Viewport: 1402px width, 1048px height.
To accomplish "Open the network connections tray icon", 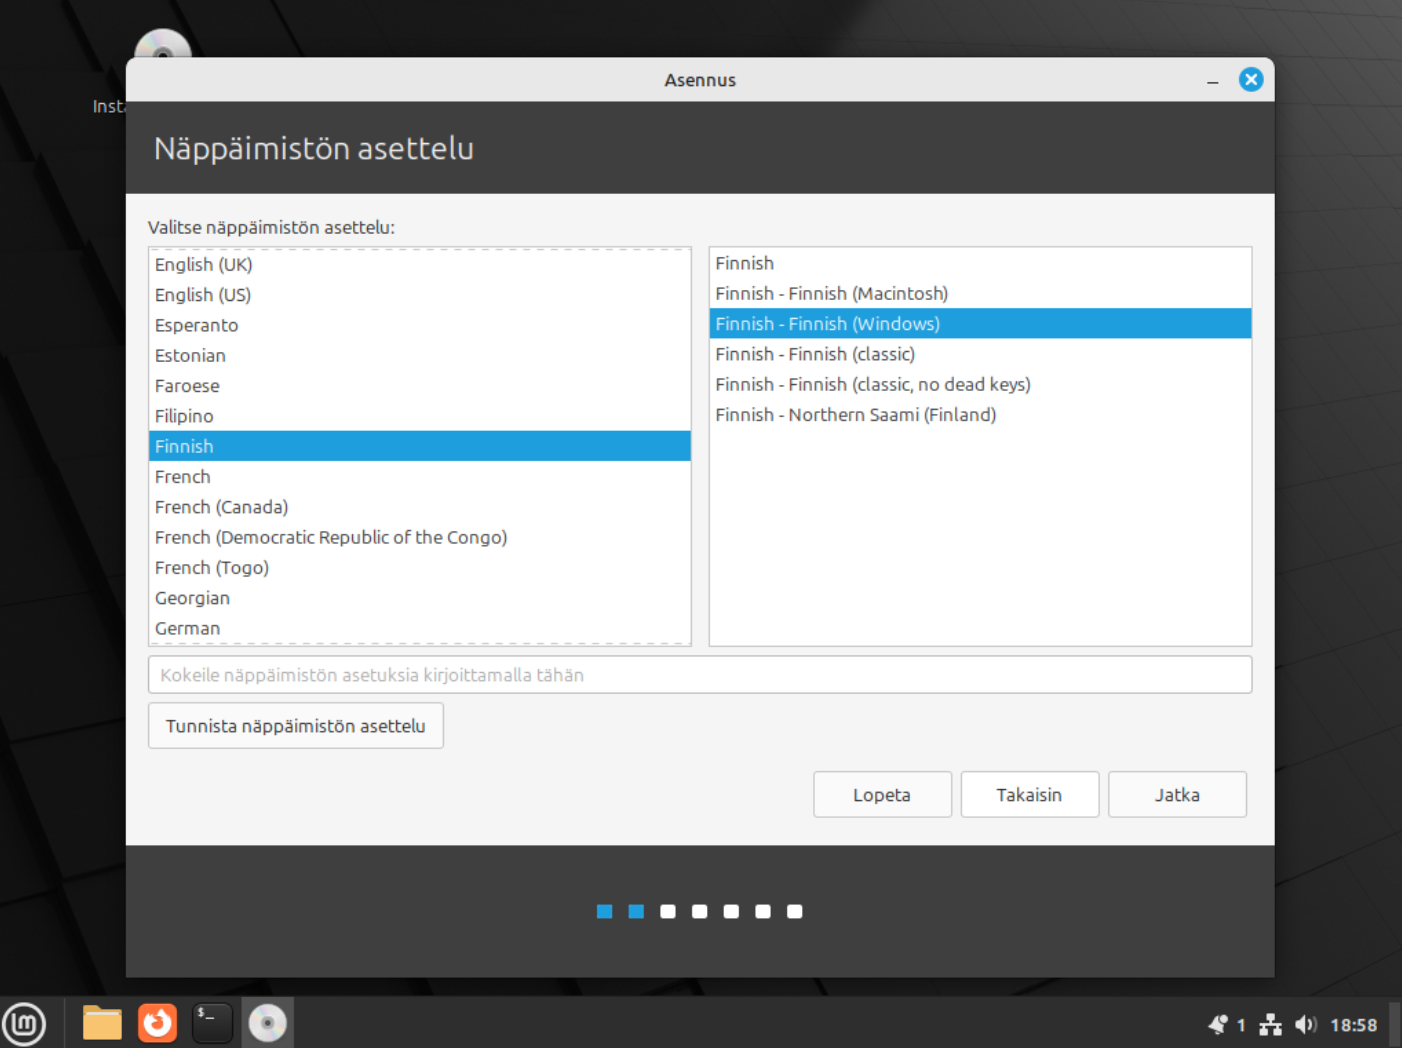I will pos(1270,1024).
